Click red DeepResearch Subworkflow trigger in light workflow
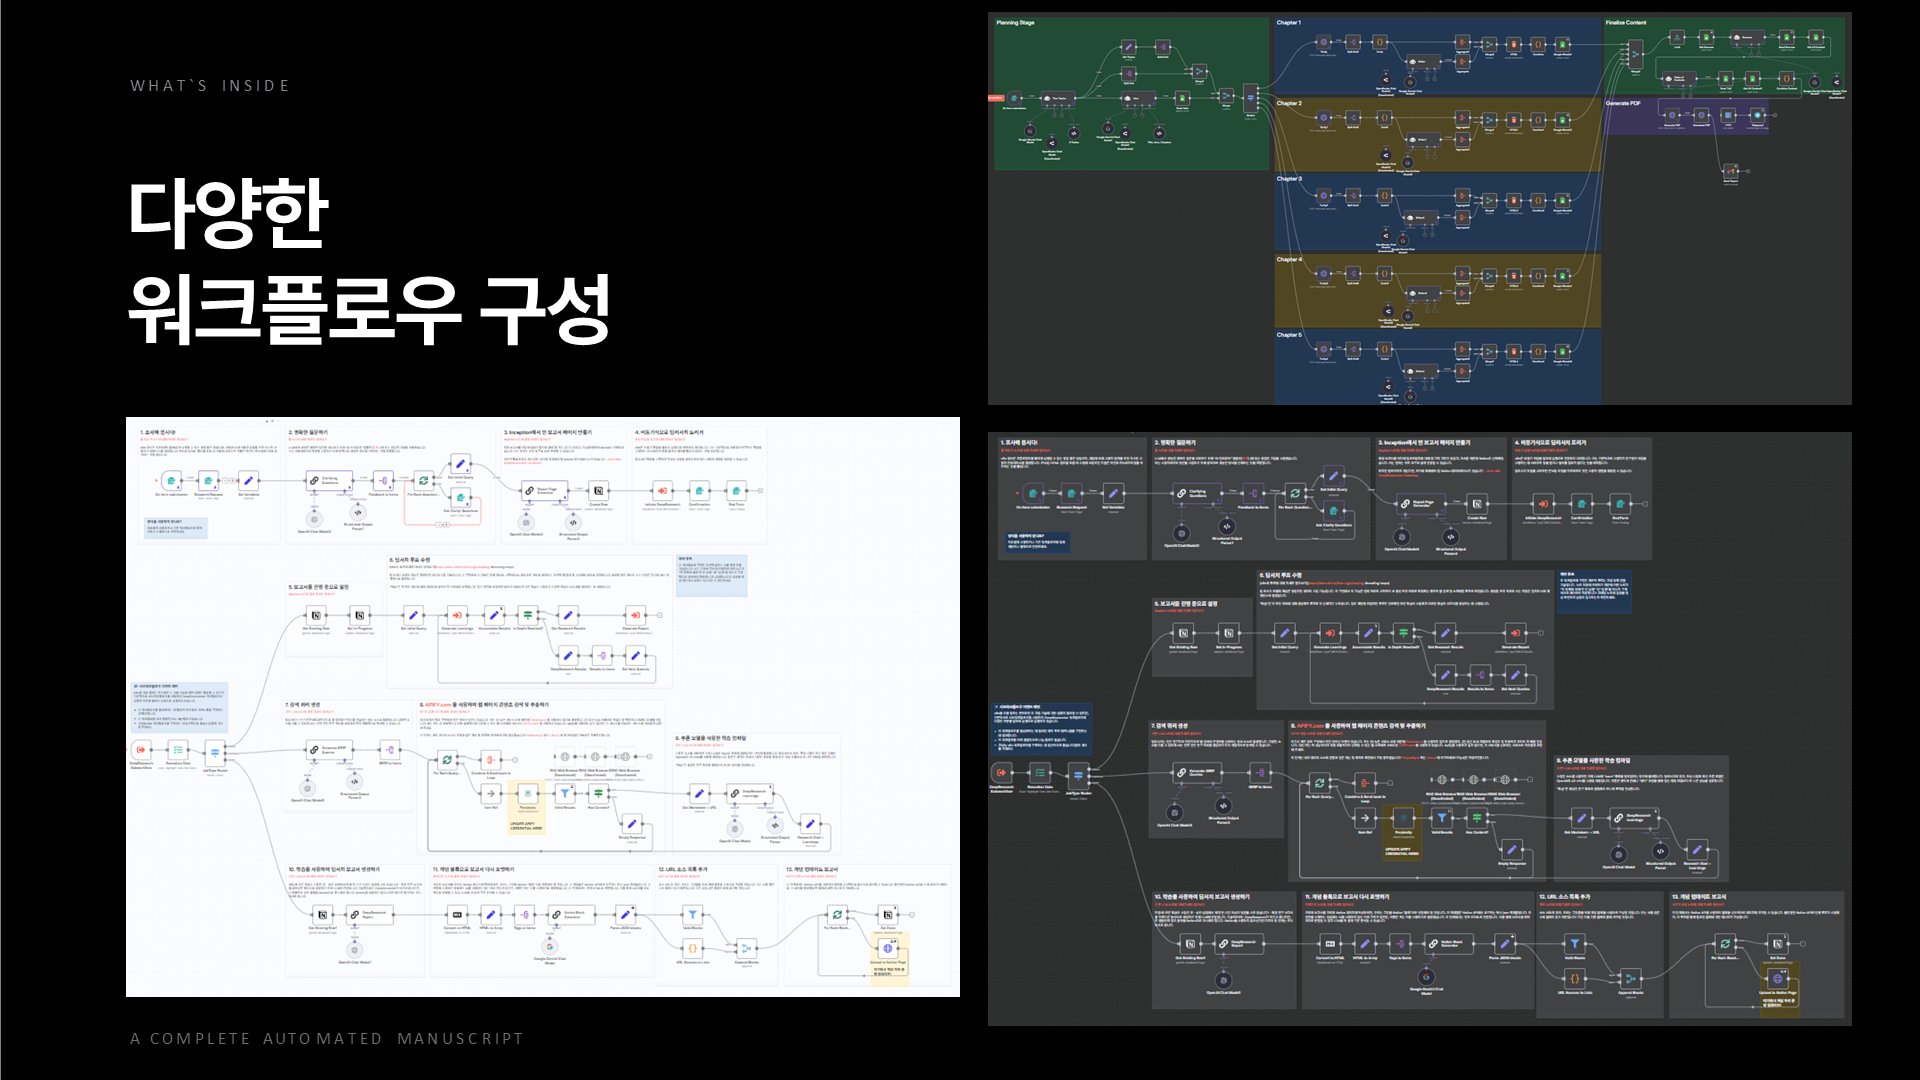This screenshot has width=1920, height=1080. [141, 750]
